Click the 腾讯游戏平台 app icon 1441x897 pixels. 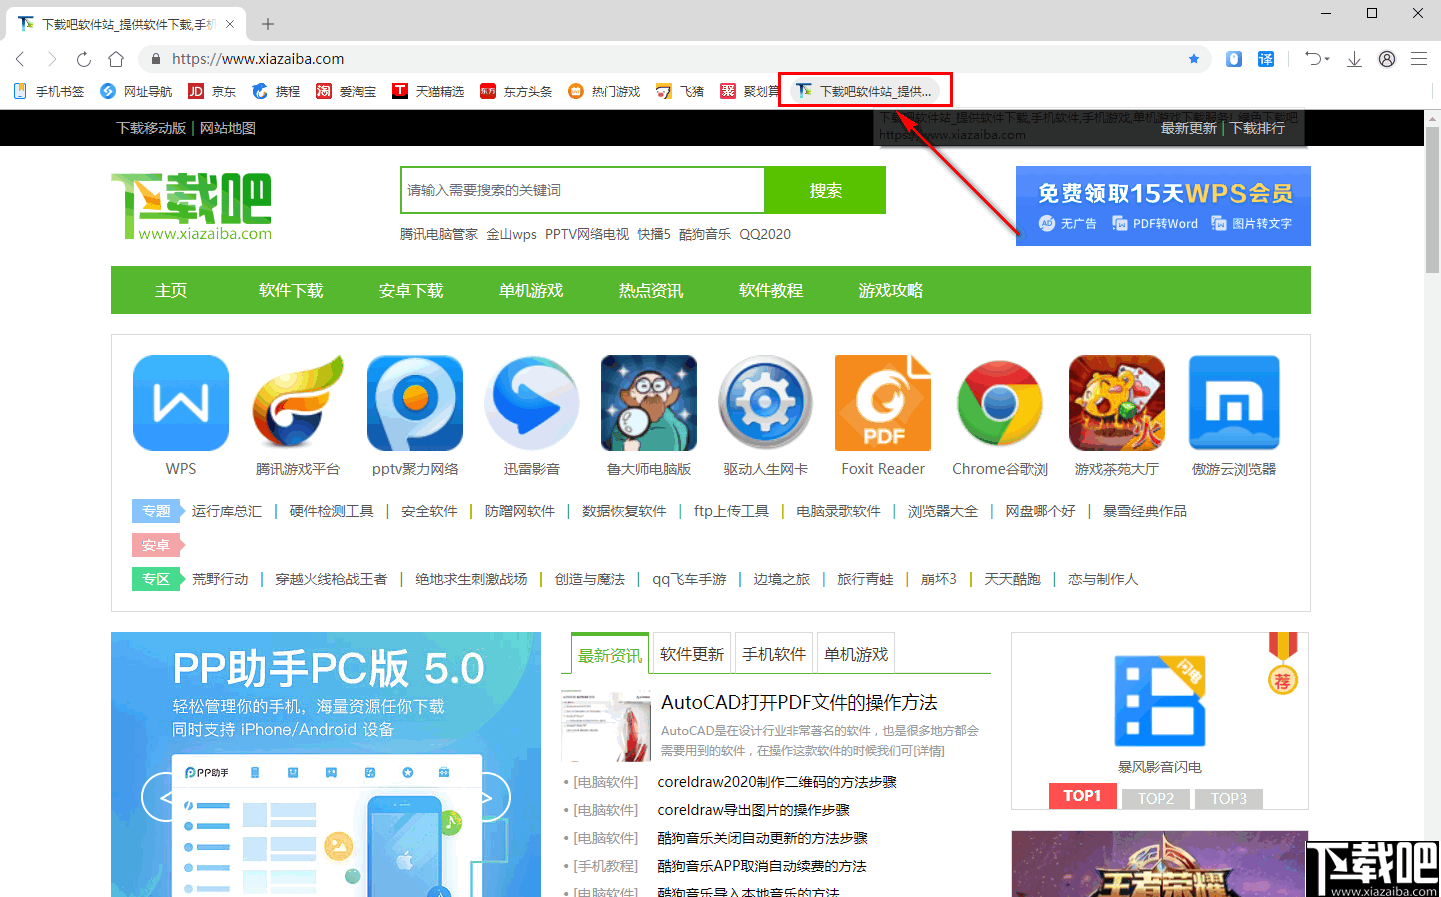click(298, 403)
